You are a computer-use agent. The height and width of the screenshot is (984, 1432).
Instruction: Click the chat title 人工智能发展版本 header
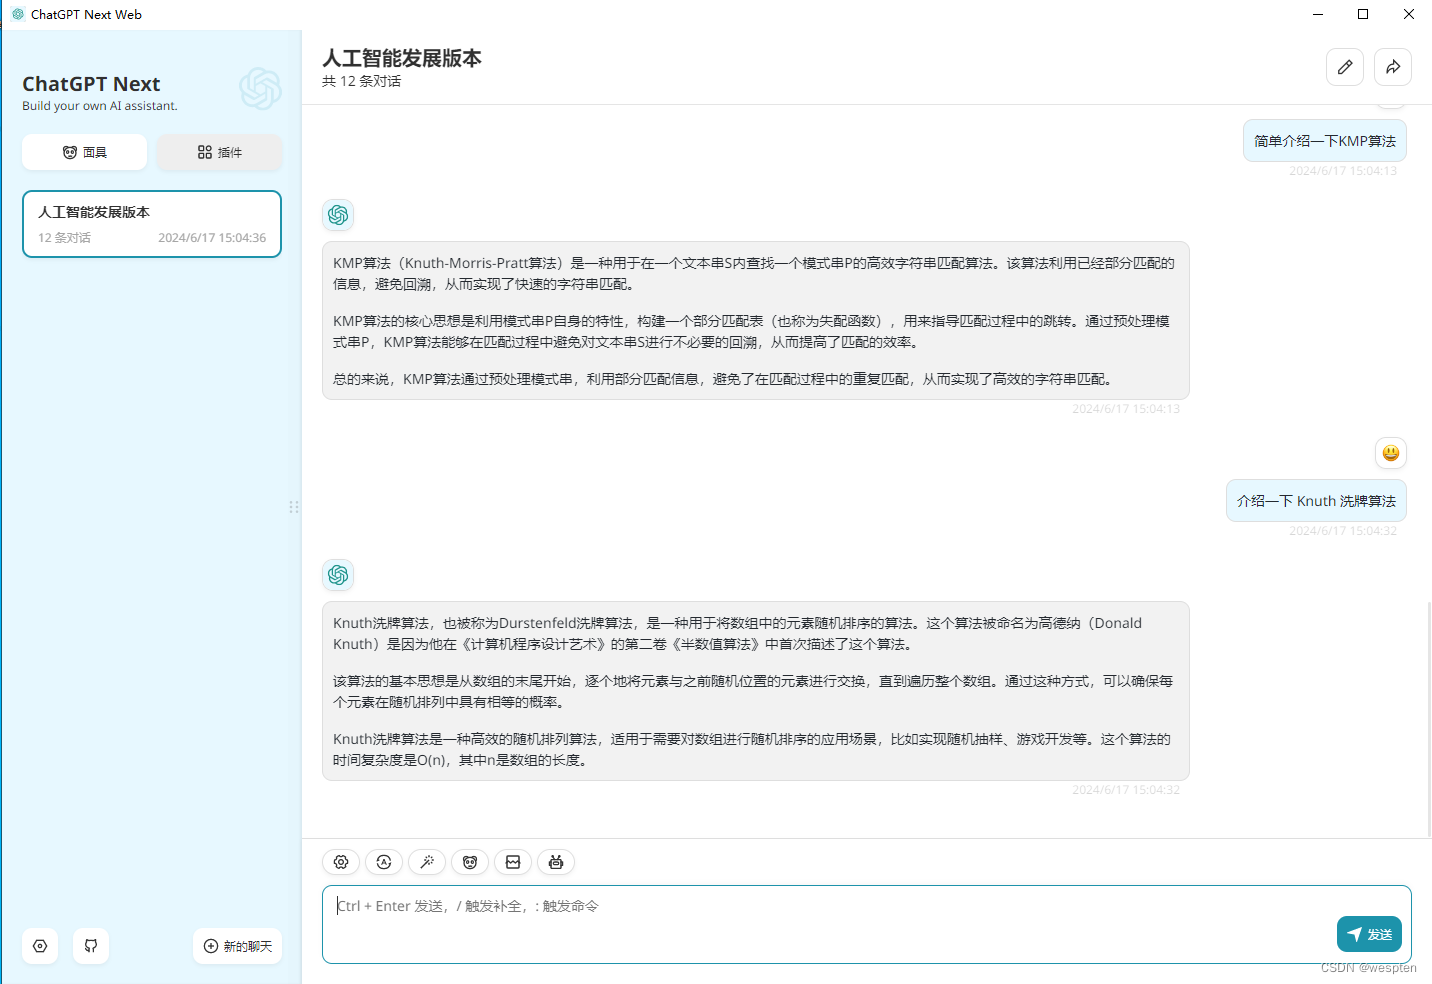[x=402, y=58]
